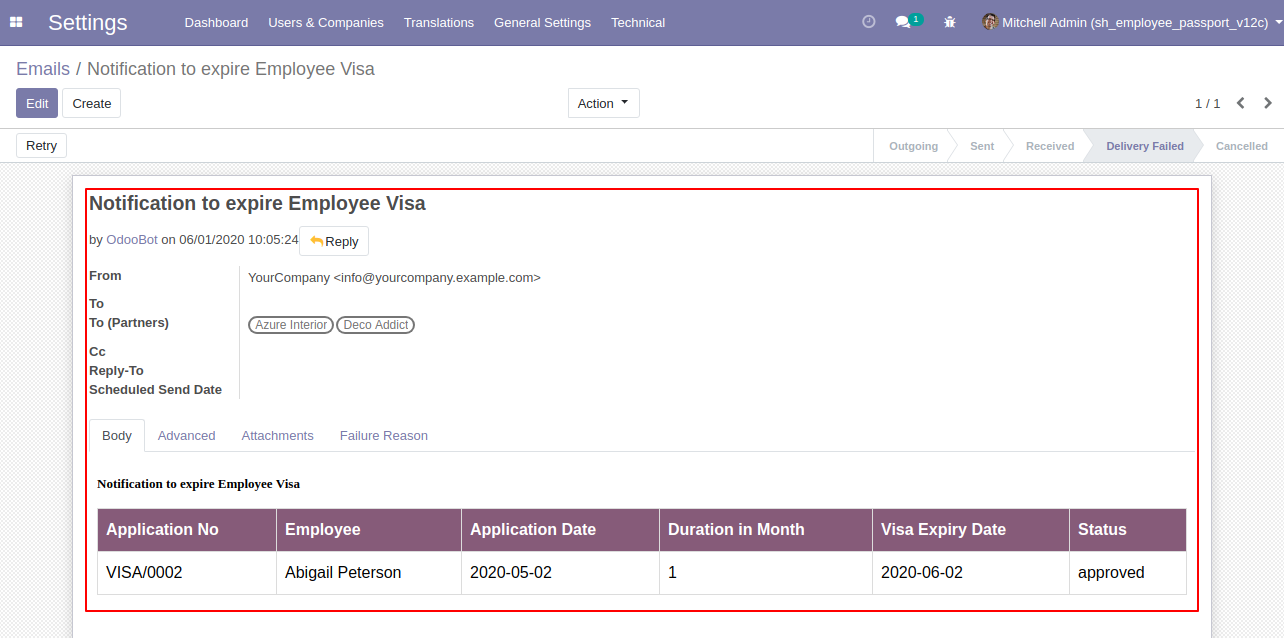The image size is (1284, 638).
Task: Go back to Emails breadcrumb
Action: pos(43,69)
